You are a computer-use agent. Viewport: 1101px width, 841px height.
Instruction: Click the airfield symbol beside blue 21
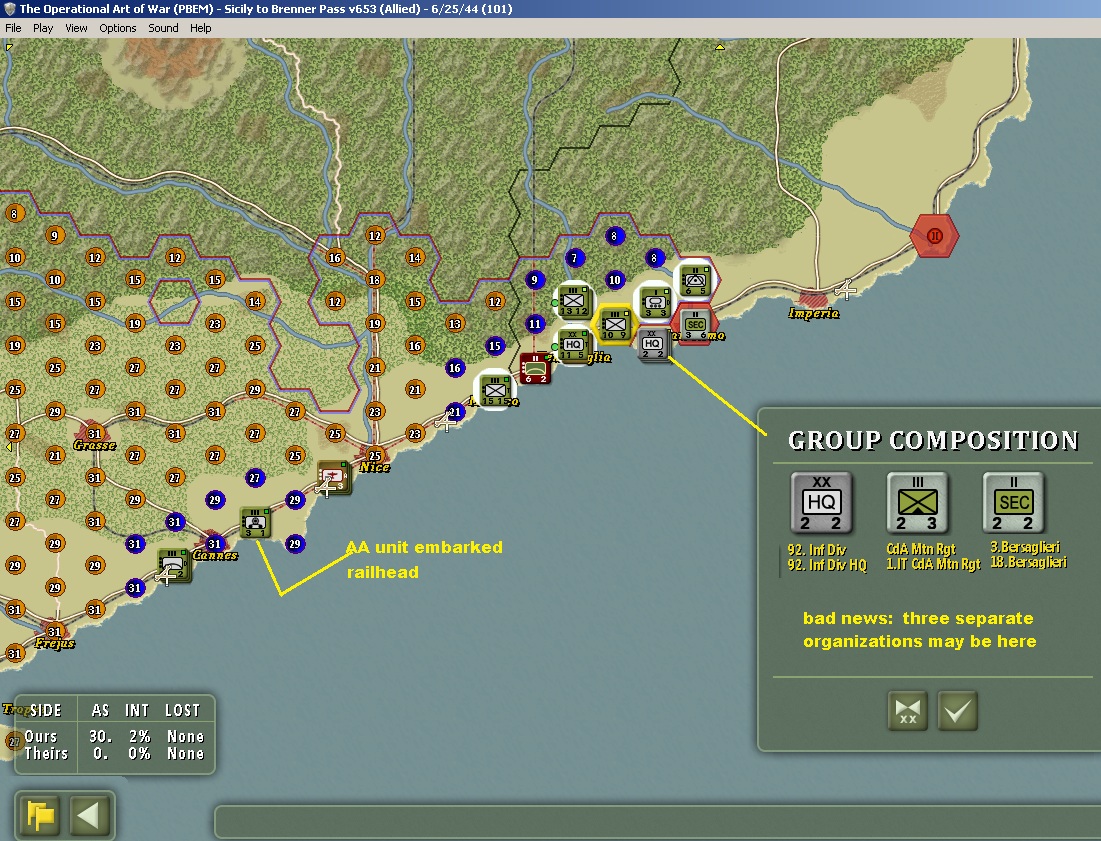pyautogui.click(x=444, y=422)
